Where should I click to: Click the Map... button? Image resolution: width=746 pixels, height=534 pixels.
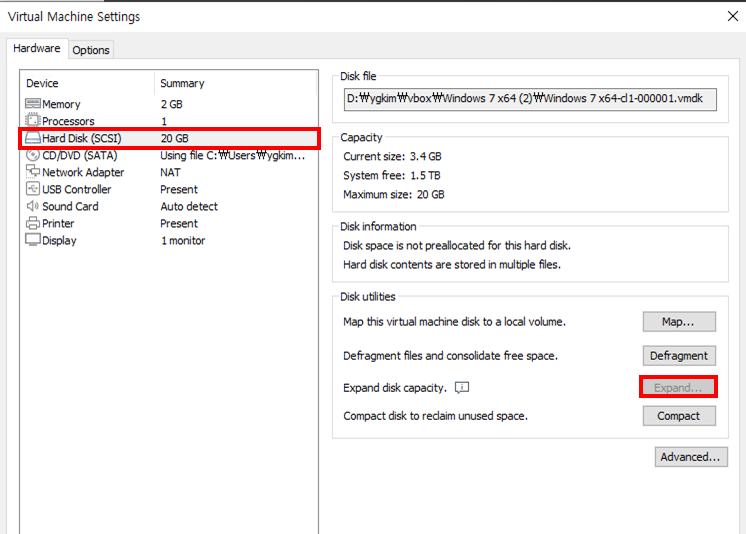pyautogui.click(x=679, y=322)
